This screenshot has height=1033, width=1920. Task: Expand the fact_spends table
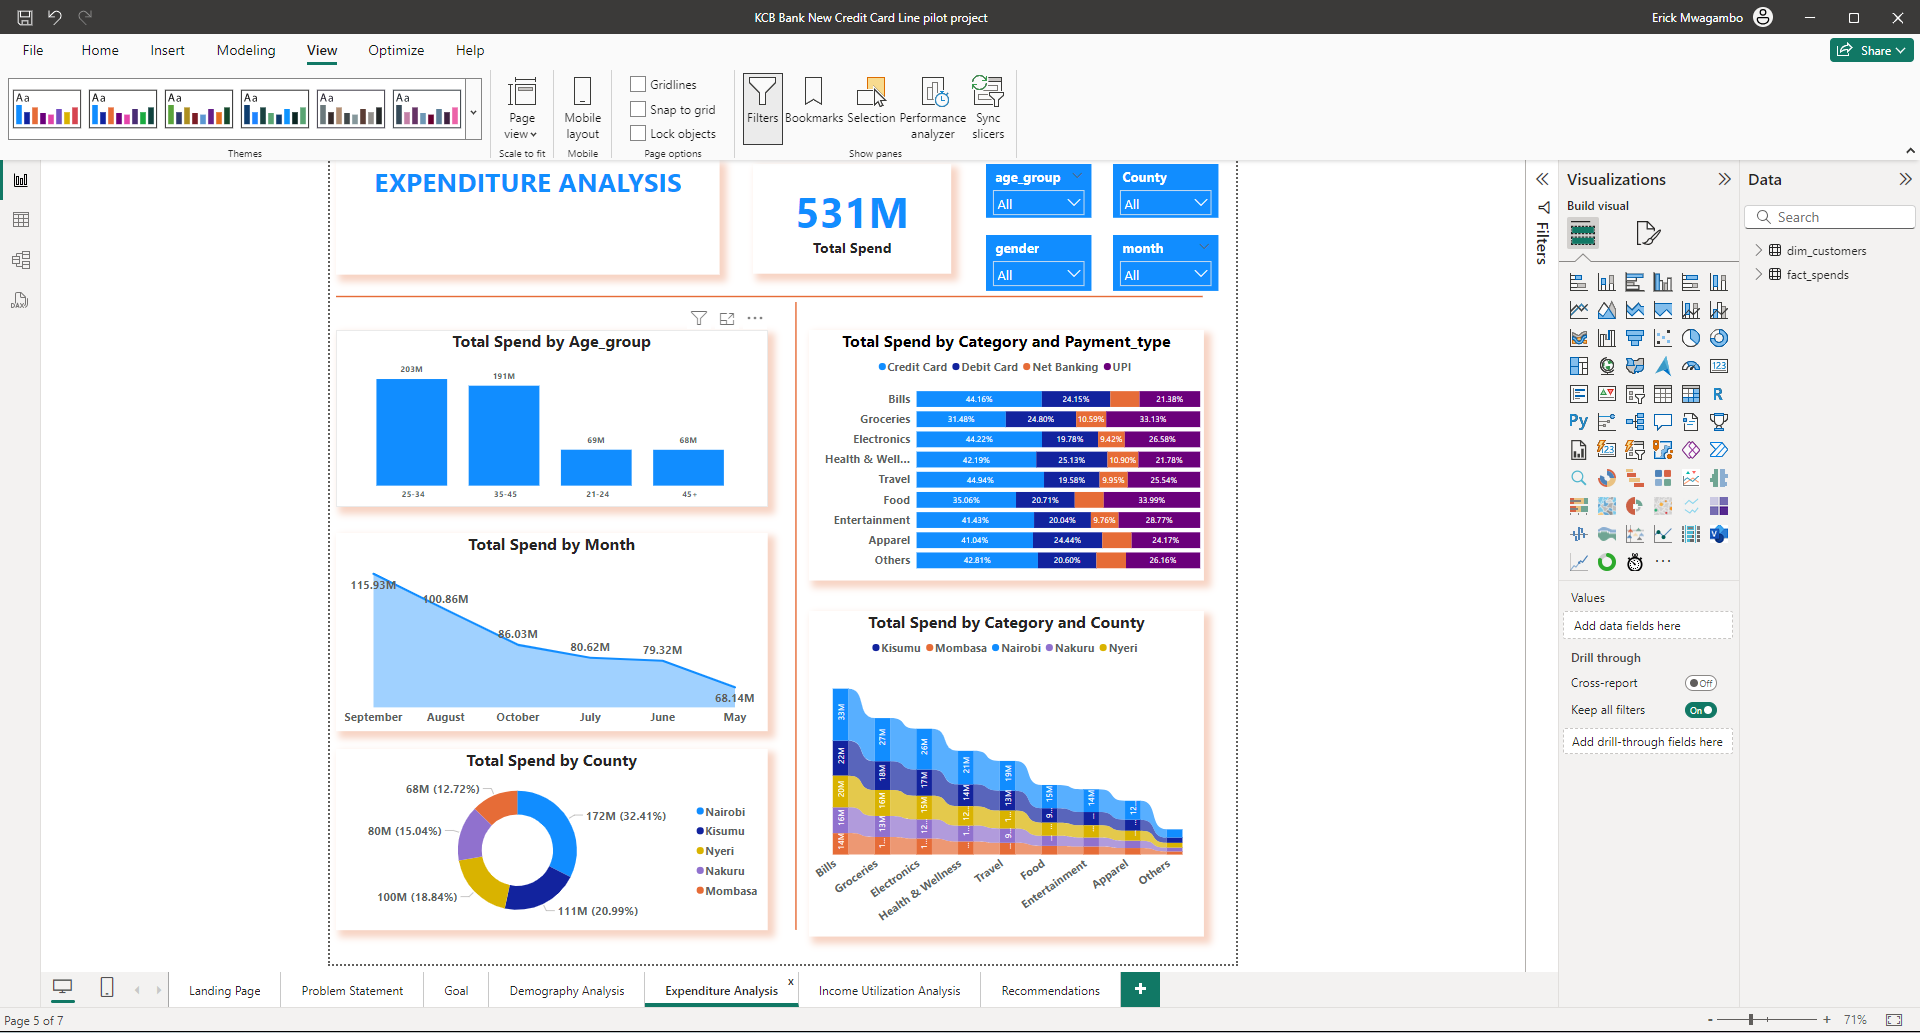1759,275
